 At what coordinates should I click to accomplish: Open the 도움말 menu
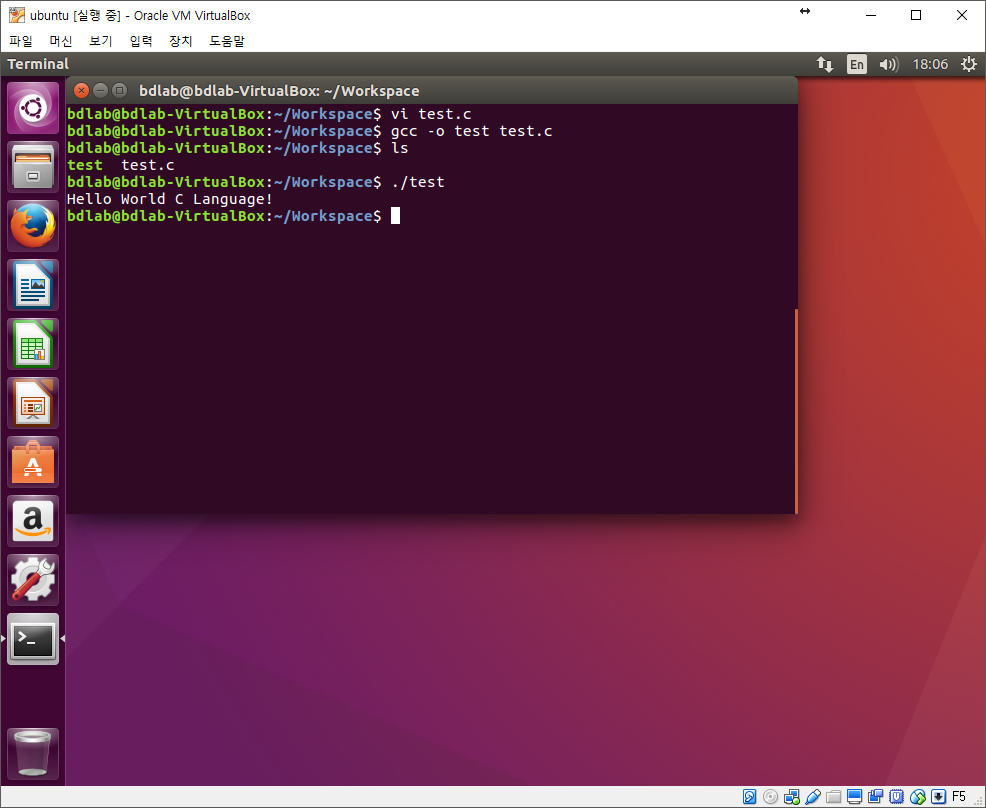coord(226,41)
